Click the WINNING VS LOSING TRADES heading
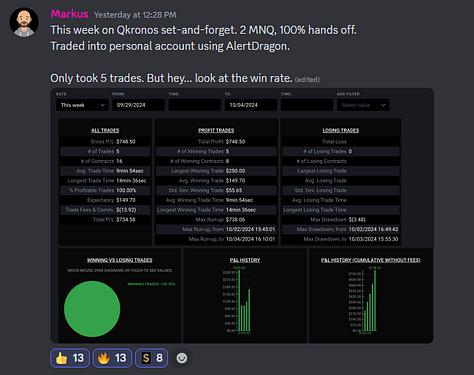This screenshot has height=375, width=474. click(x=120, y=260)
